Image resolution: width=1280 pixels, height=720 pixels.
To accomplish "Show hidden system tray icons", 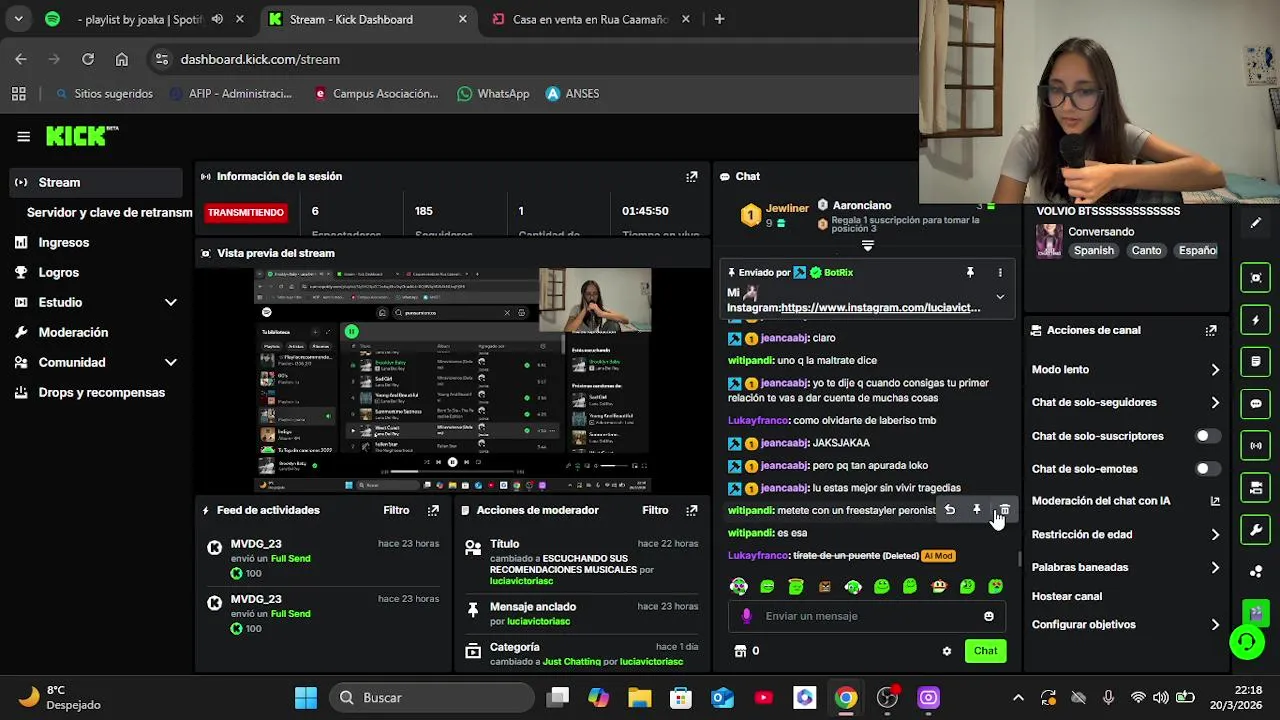I will (1018, 698).
